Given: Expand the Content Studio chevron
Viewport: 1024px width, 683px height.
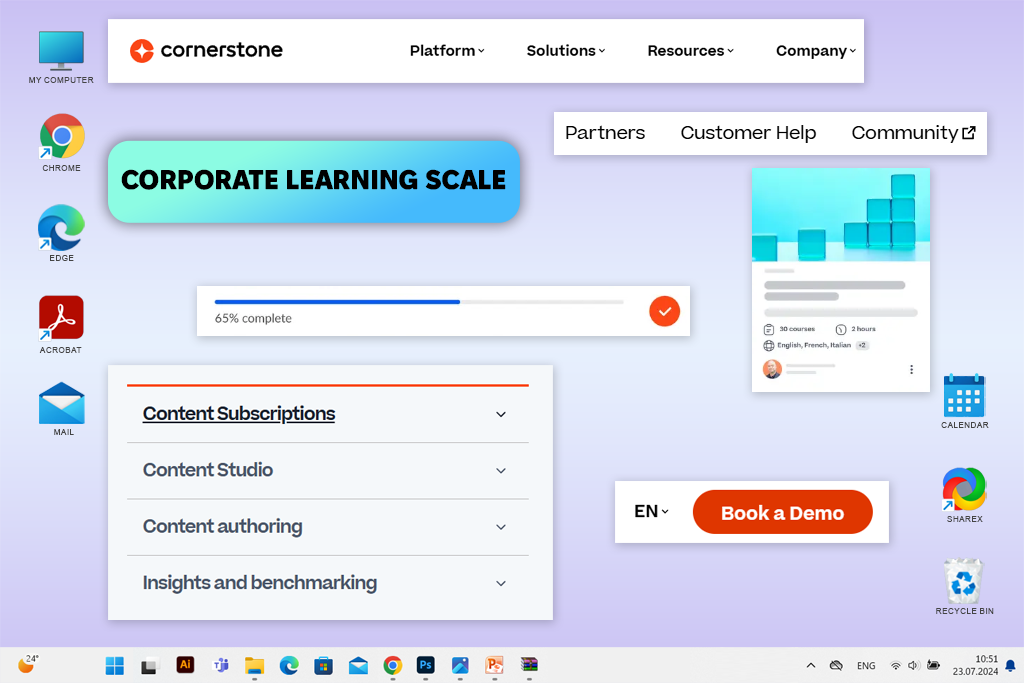Looking at the screenshot, I should click(500, 471).
